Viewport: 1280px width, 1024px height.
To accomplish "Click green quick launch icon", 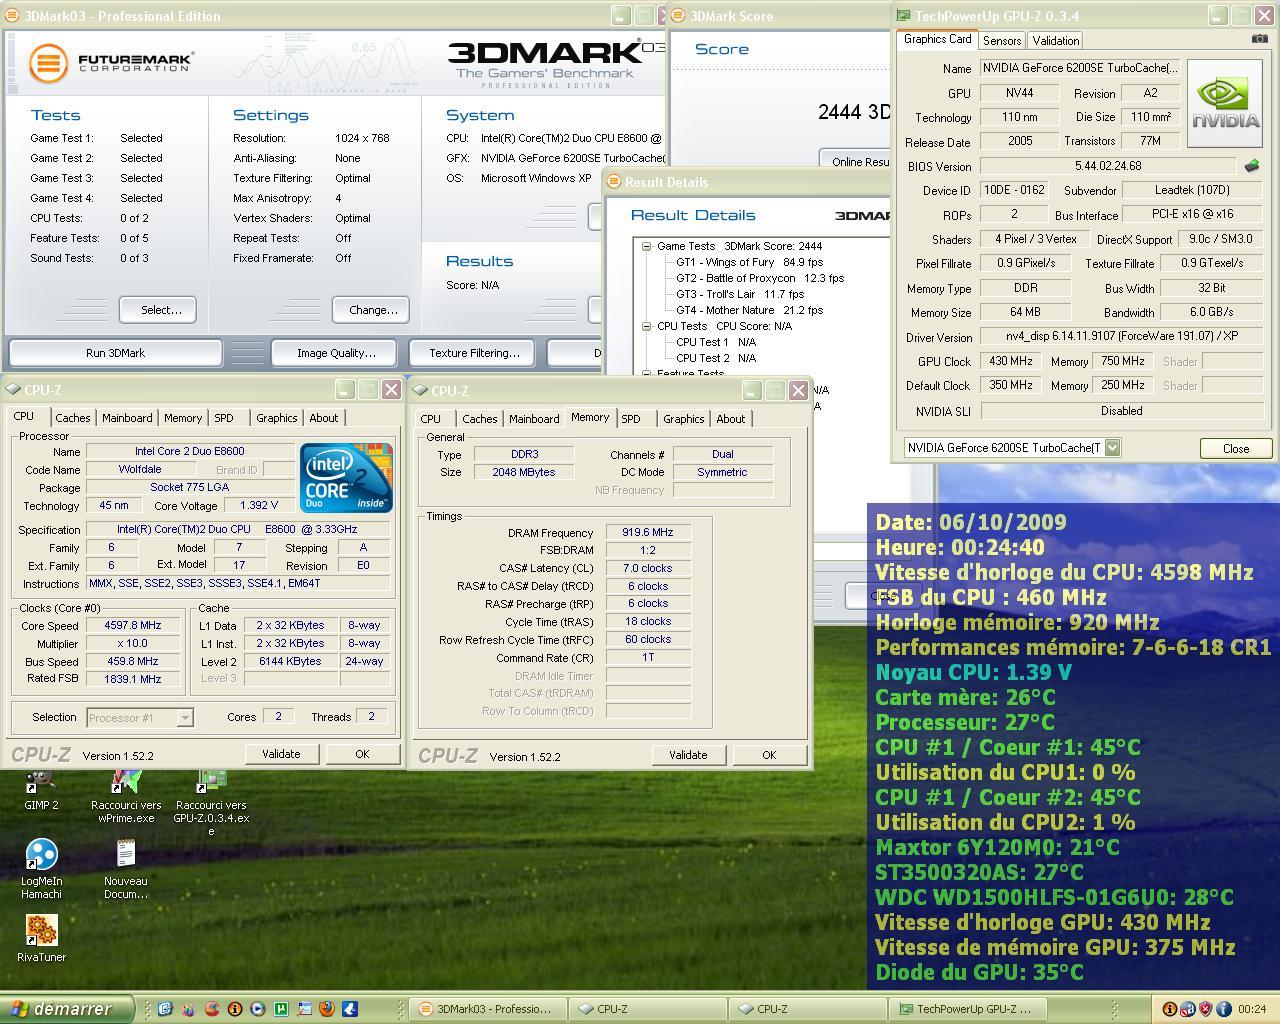I will [281, 1009].
